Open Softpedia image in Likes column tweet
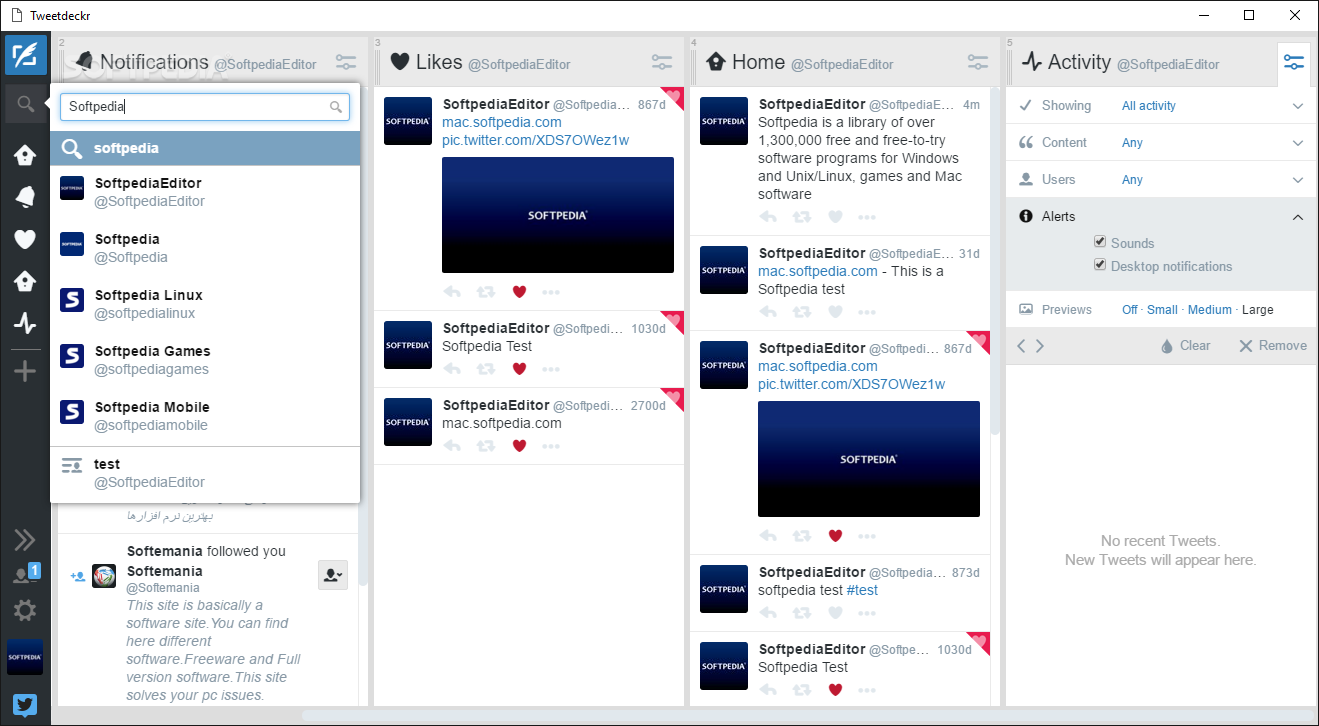 558,215
